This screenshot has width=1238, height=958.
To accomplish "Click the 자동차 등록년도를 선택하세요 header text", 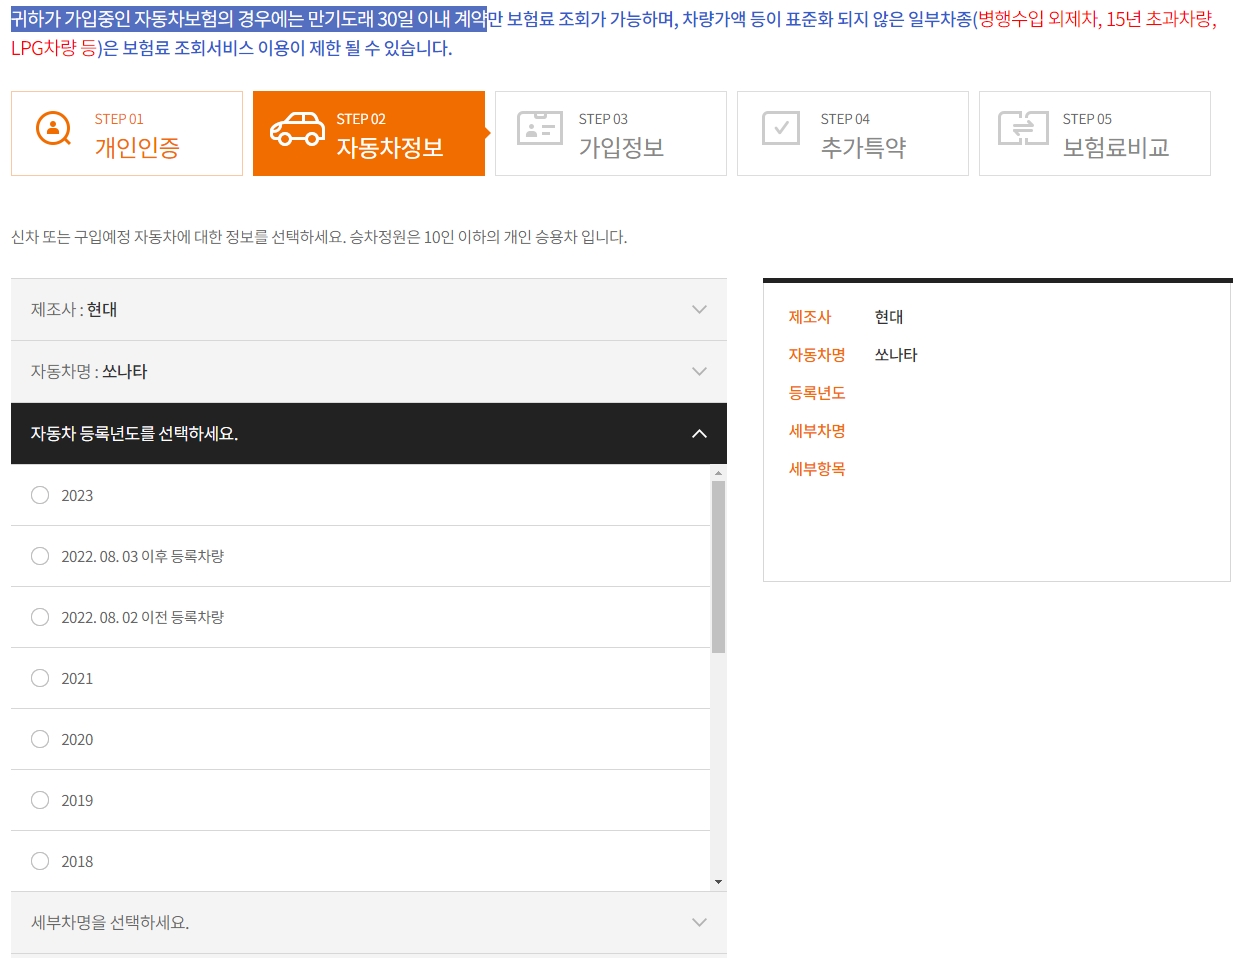I will [134, 434].
